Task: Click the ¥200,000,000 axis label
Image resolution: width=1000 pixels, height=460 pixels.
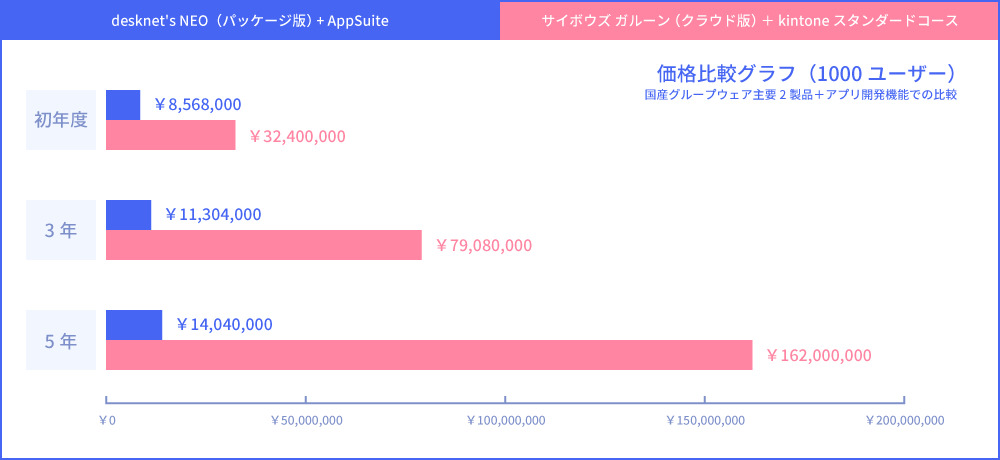Action: [904, 420]
